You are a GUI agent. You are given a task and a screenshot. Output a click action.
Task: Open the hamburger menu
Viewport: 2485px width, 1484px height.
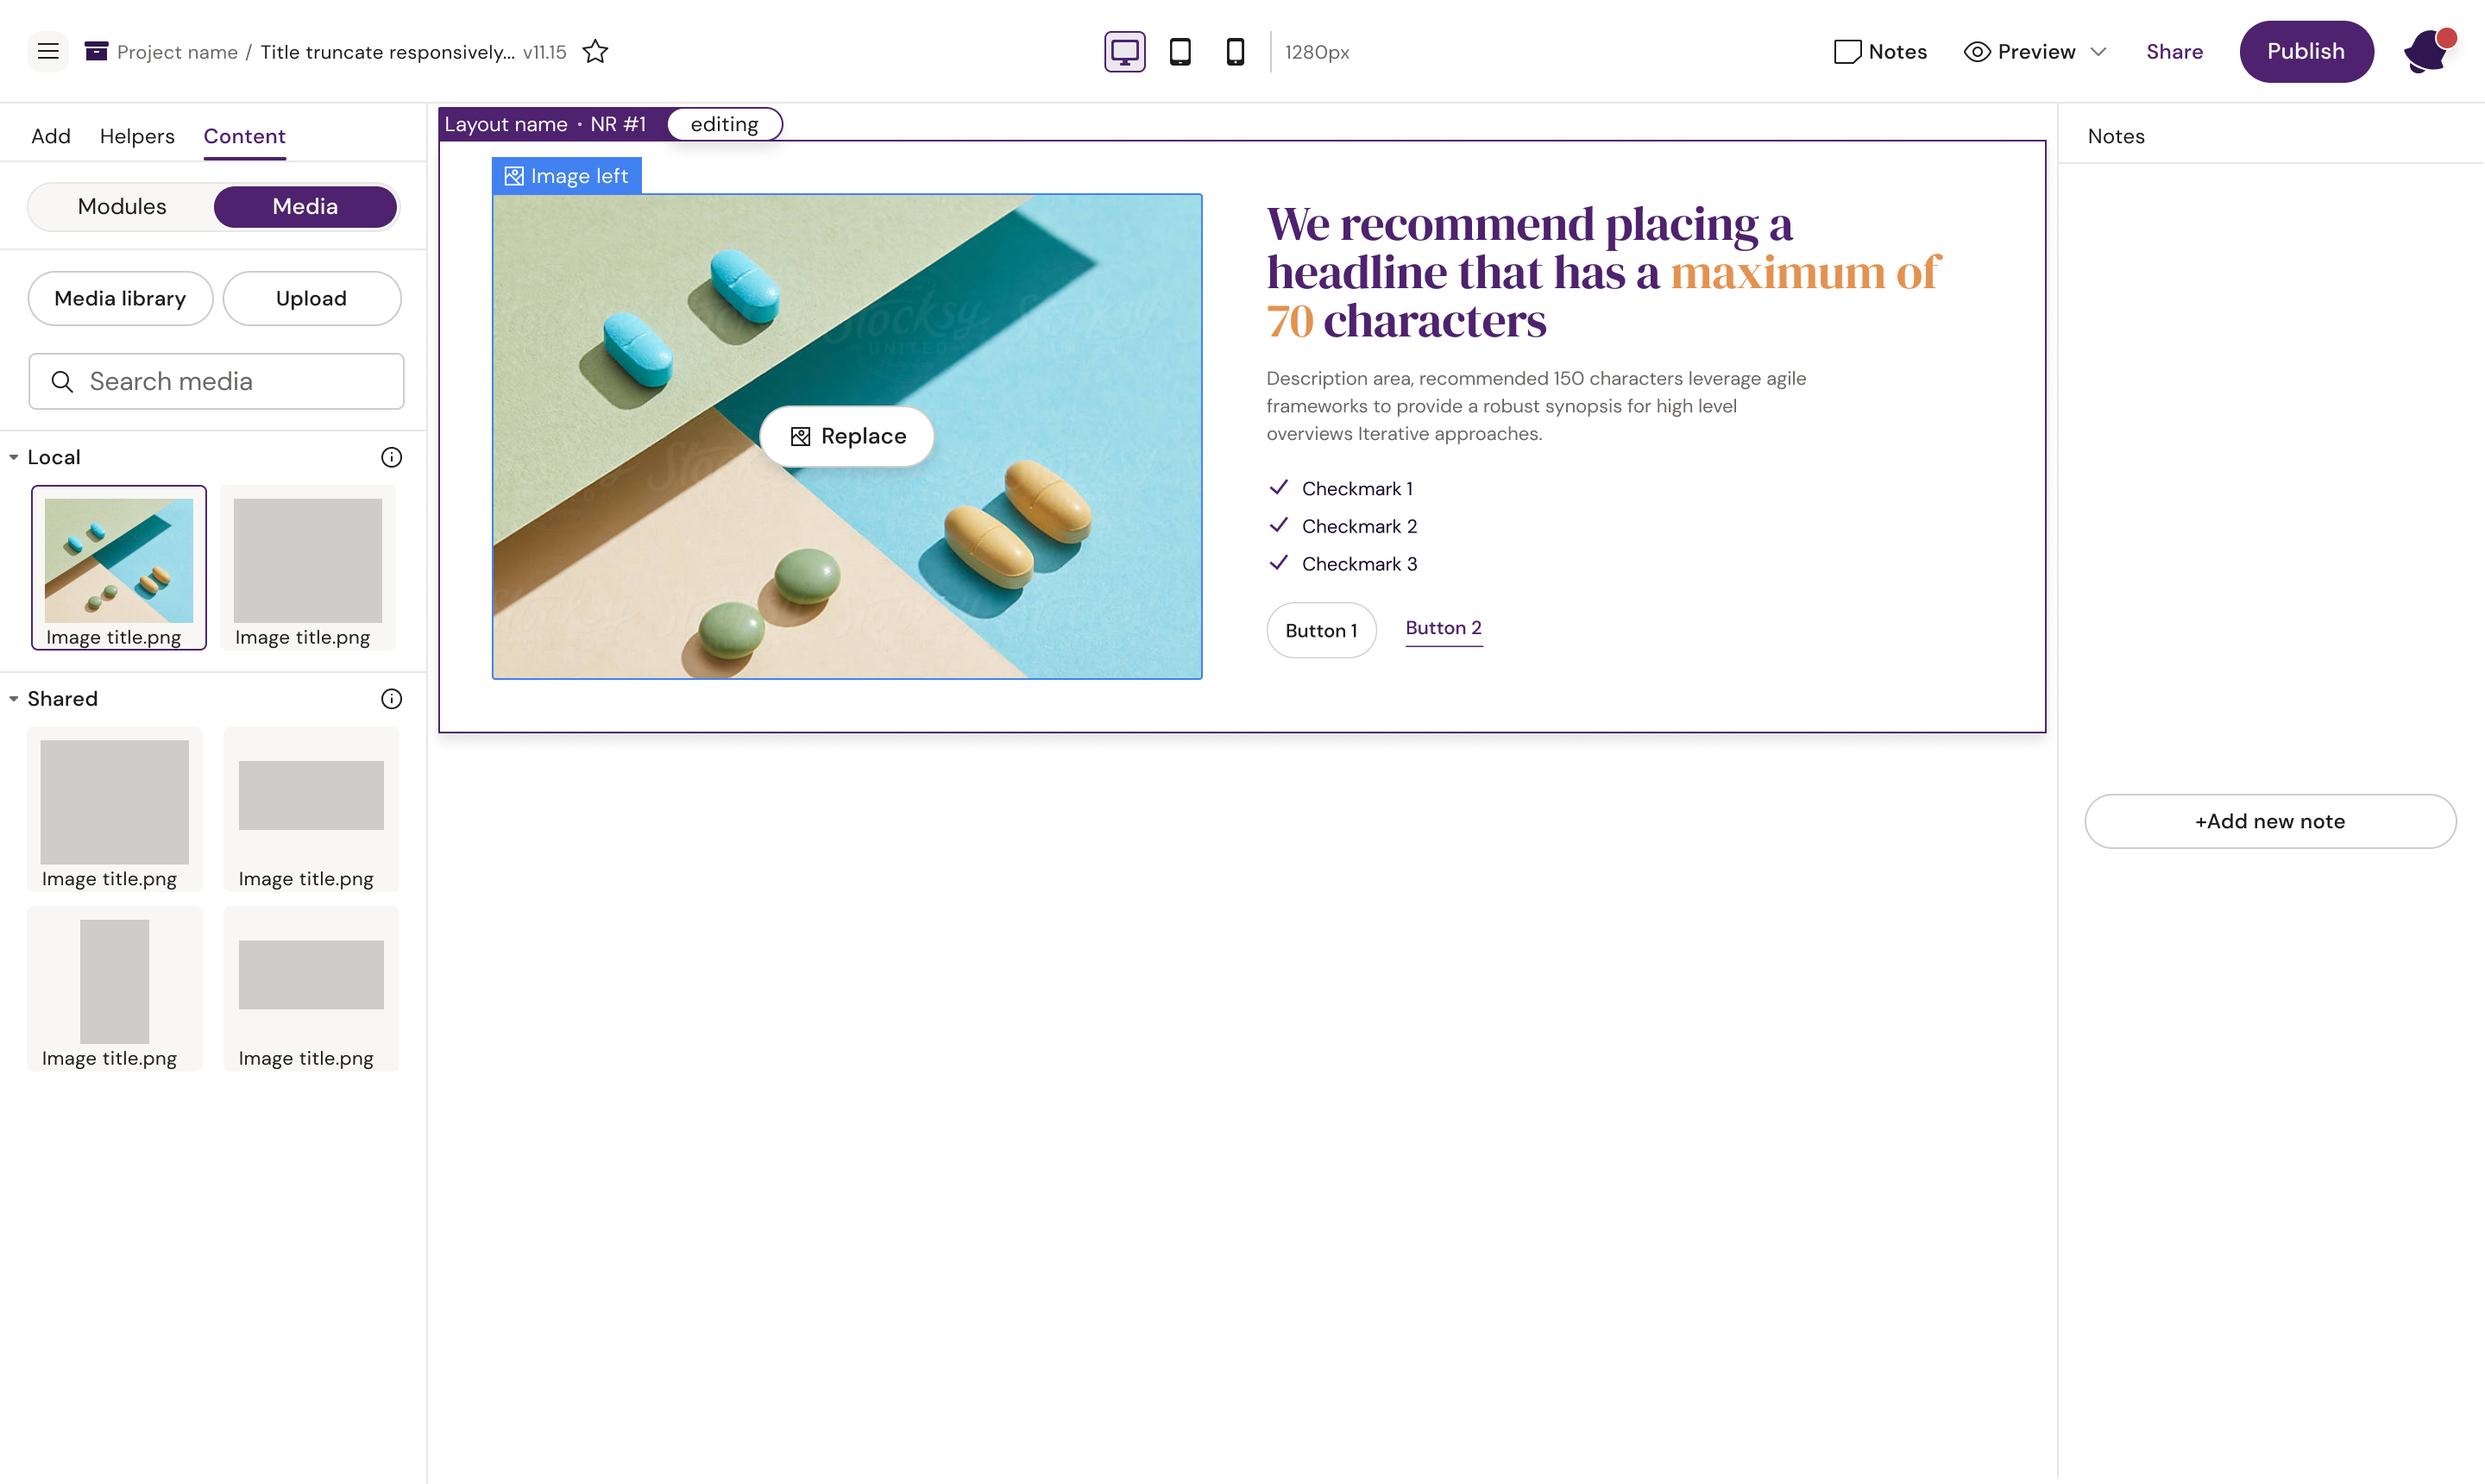pyautogui.click(x=48, y=51)
